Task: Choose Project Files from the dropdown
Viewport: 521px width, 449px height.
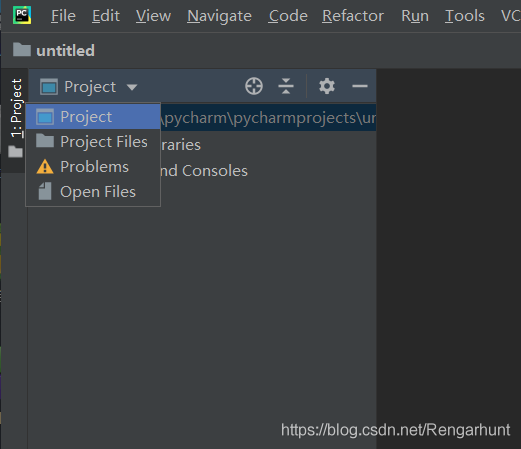Action: point(93,142)
